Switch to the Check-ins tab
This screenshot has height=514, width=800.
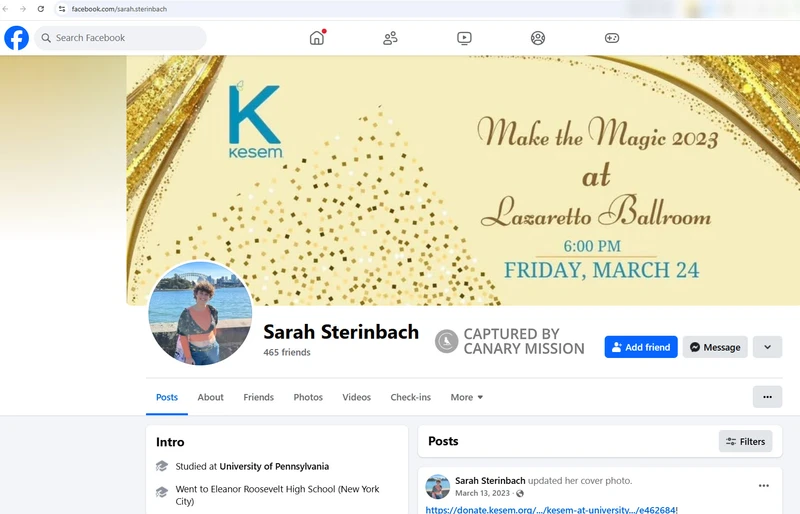point(411,397)
